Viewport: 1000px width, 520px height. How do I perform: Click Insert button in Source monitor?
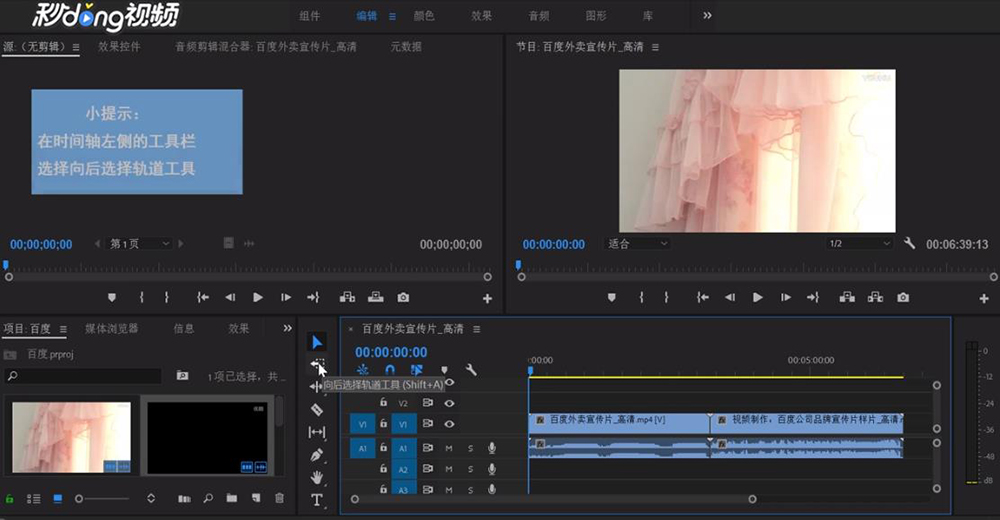click(348, 297)
